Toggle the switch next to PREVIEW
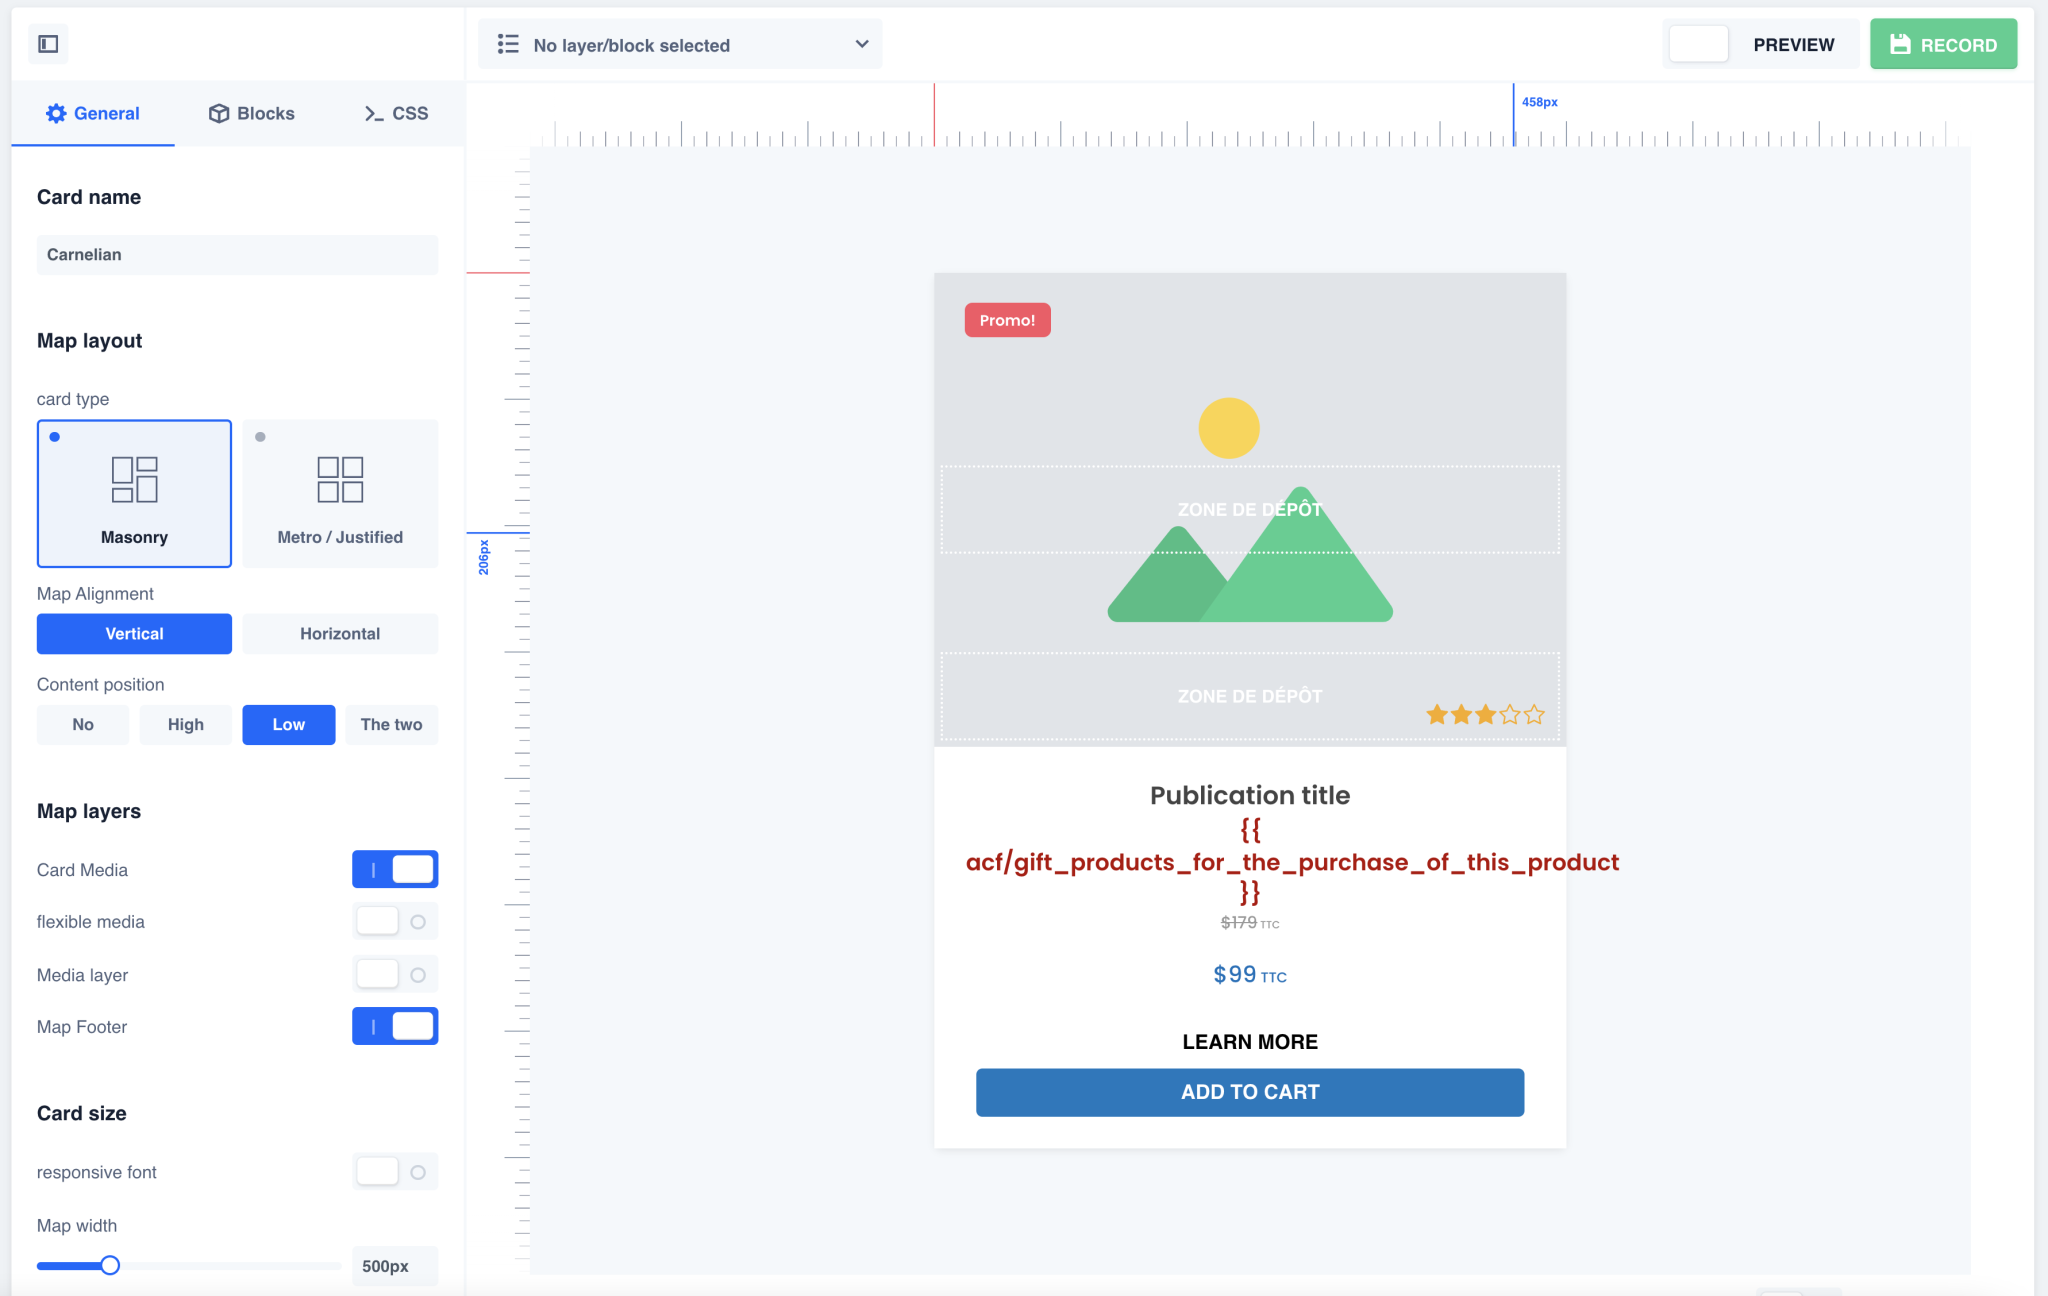The width and height of the screenshot is (2048, 1296). [x=1698, y=44]
